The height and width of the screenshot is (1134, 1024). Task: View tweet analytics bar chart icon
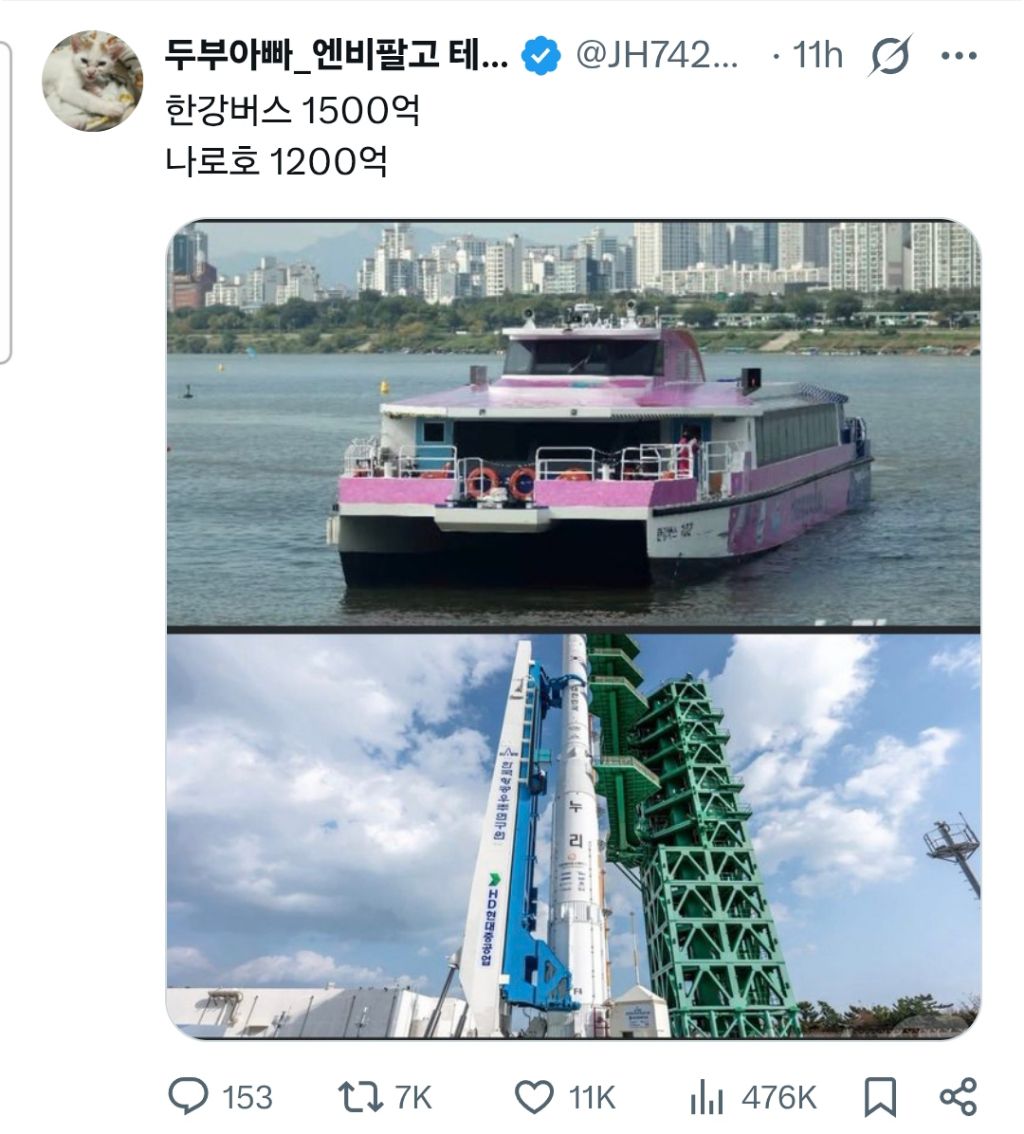(x=706, y=1098)
